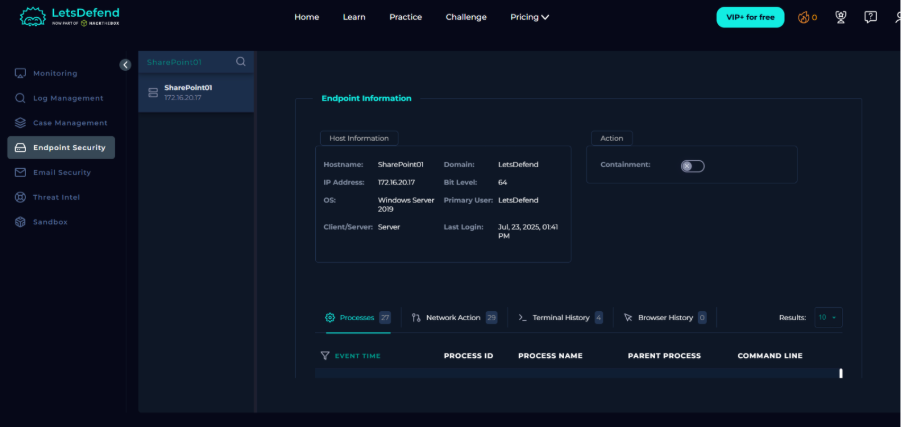901x427 pixels.
Task: Click the Sandbox cube icon
Action: (x=20, y=222)
